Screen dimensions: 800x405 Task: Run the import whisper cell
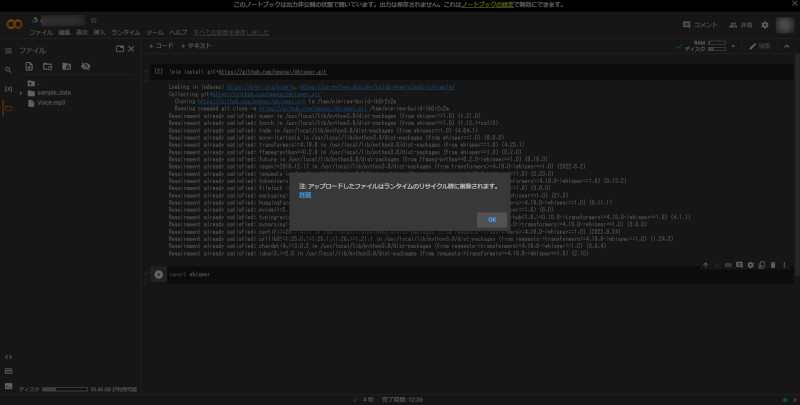[159, 274]
